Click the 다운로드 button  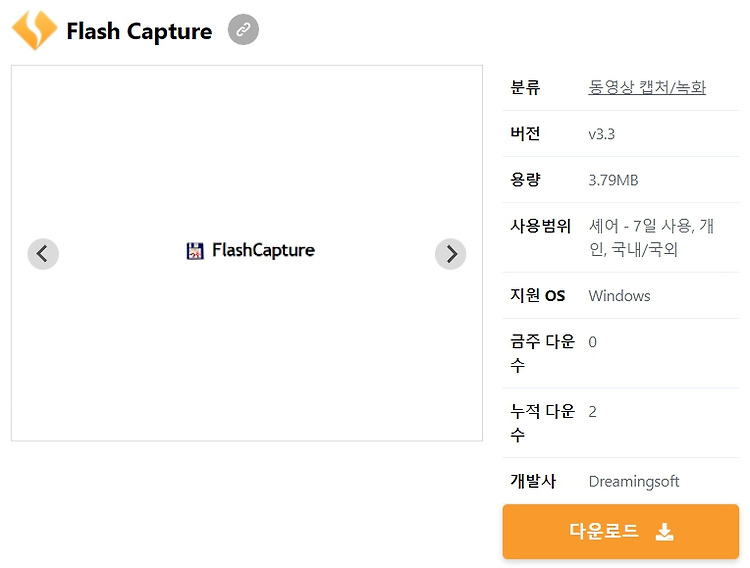(620, 531)
